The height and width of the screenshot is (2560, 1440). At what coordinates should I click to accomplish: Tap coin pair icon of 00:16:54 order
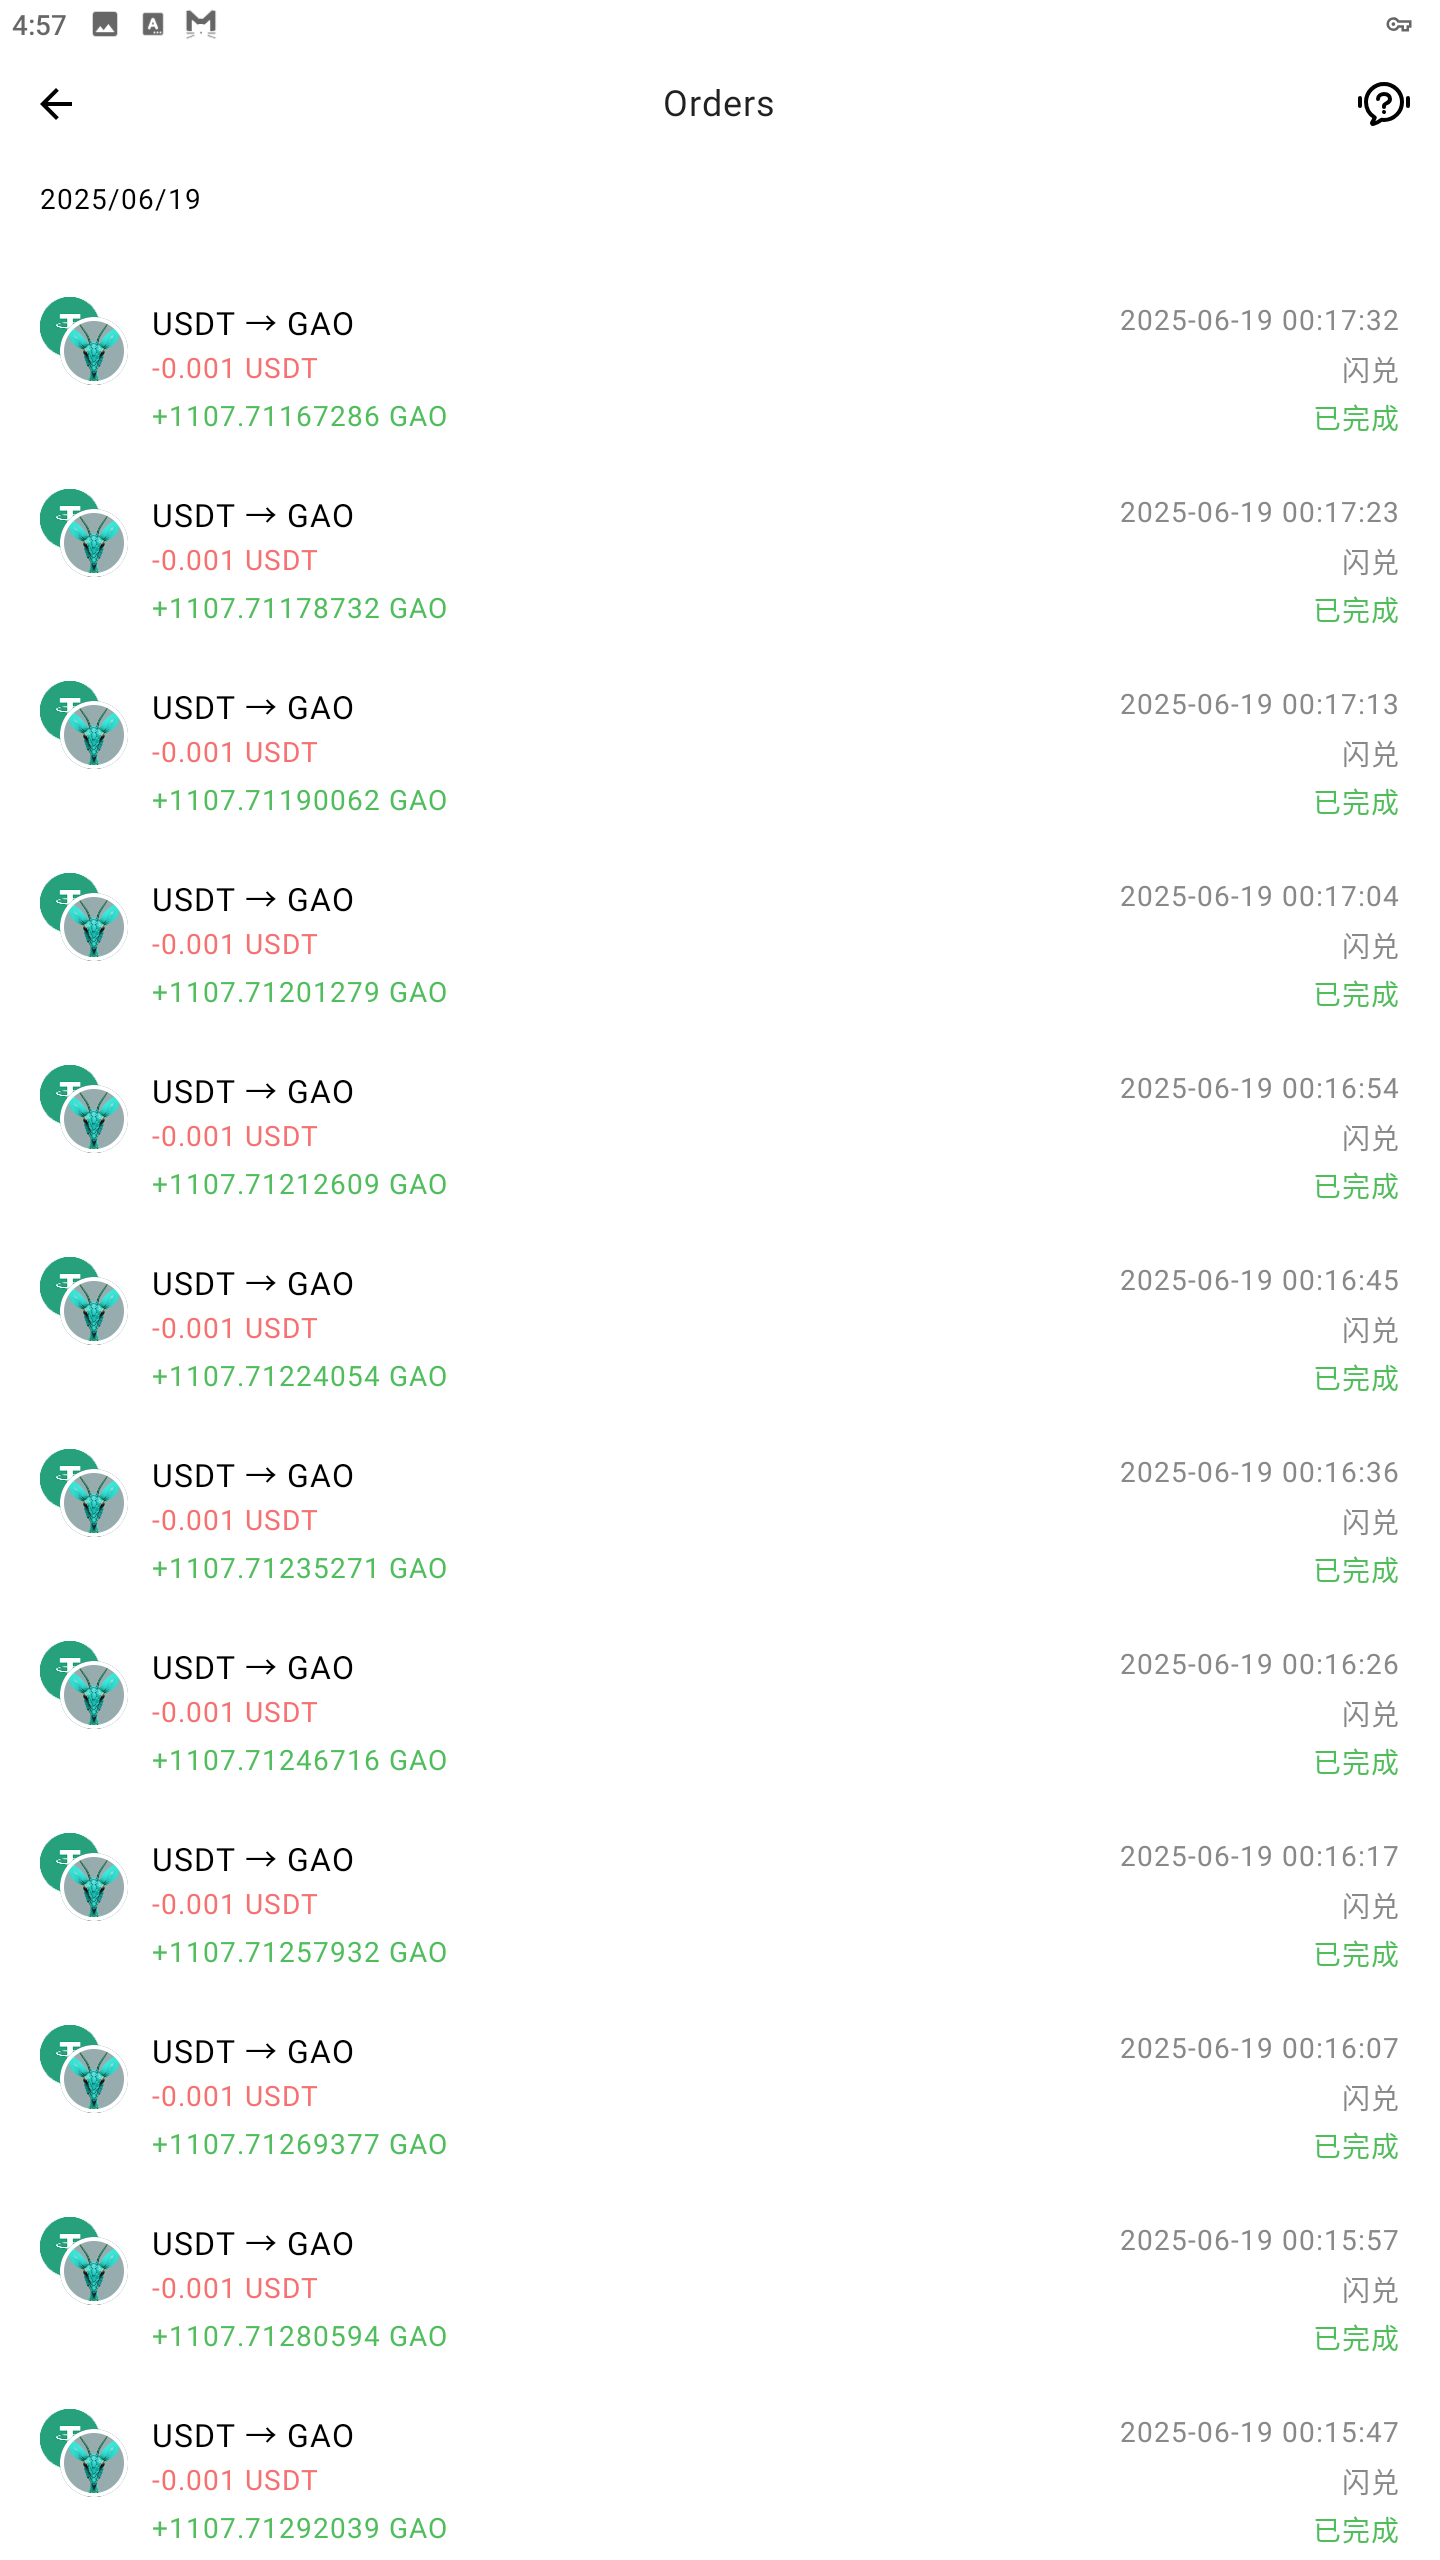coord(84,1109)
